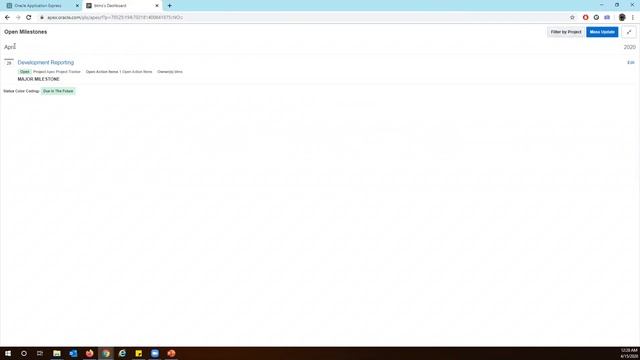The height and width of the screenshot is (360, 640).
Task: Open the Mass Update button
Action: [602, 32]
